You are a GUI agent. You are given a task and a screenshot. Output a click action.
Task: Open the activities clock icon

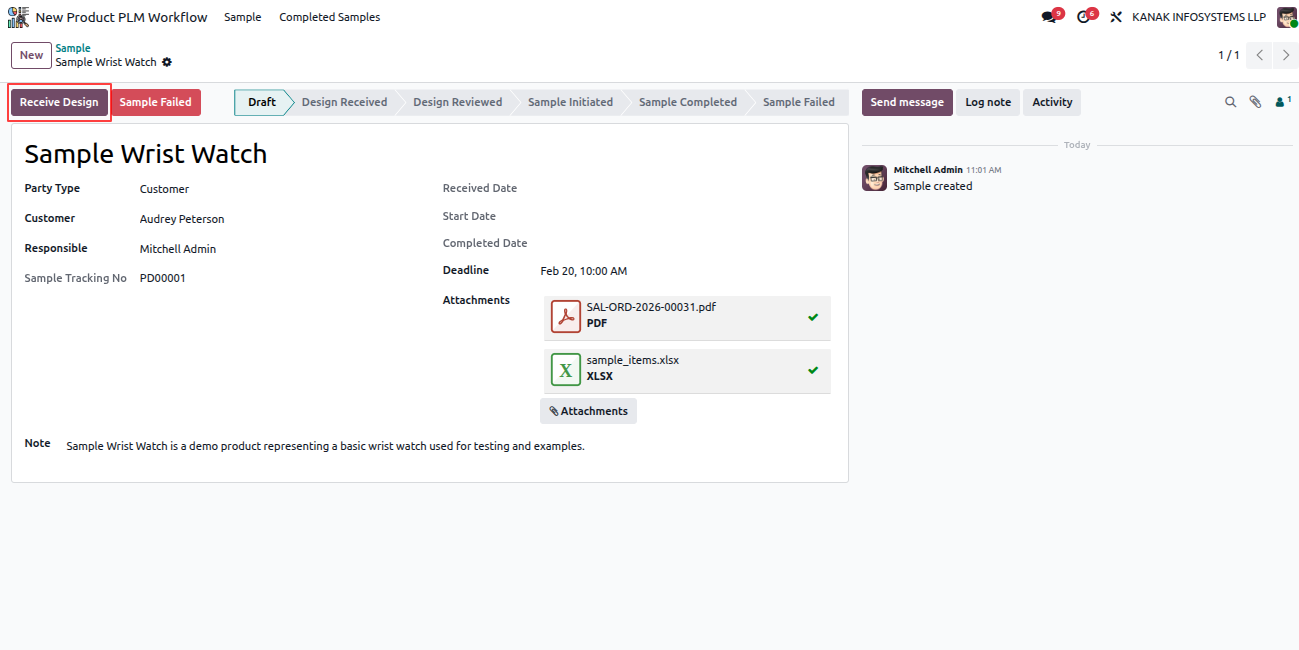1084,17
